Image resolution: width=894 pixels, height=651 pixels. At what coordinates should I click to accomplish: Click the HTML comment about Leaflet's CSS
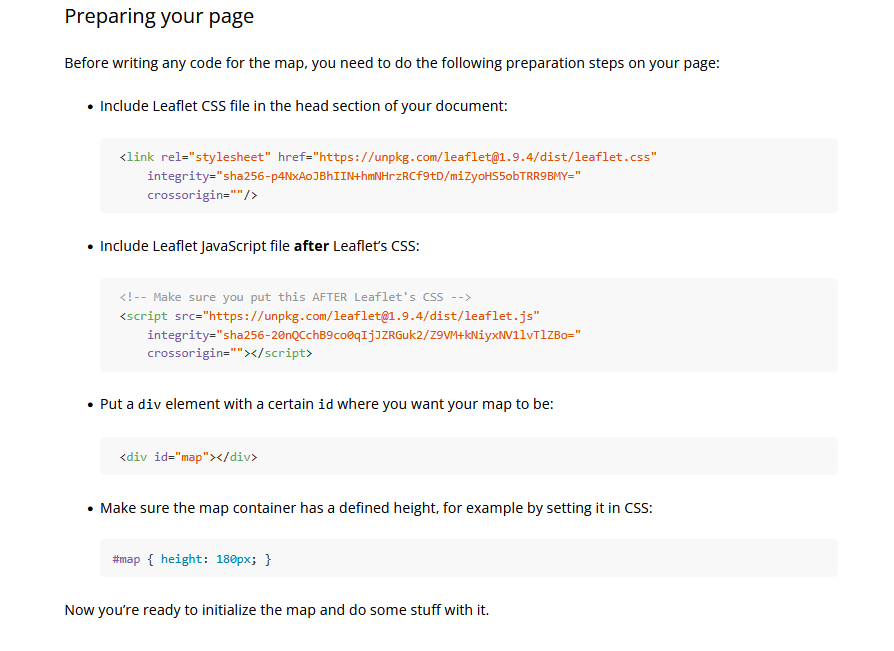click(x=294, y=296)
